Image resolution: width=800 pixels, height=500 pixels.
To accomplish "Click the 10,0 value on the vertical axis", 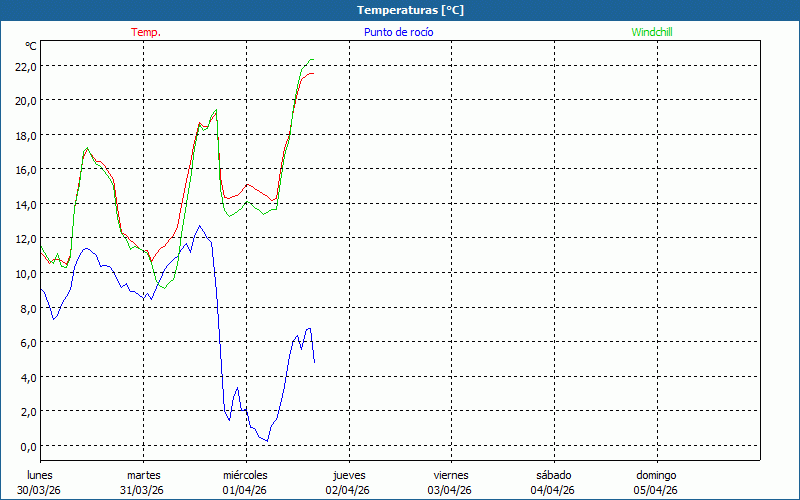I will (25, 273).
